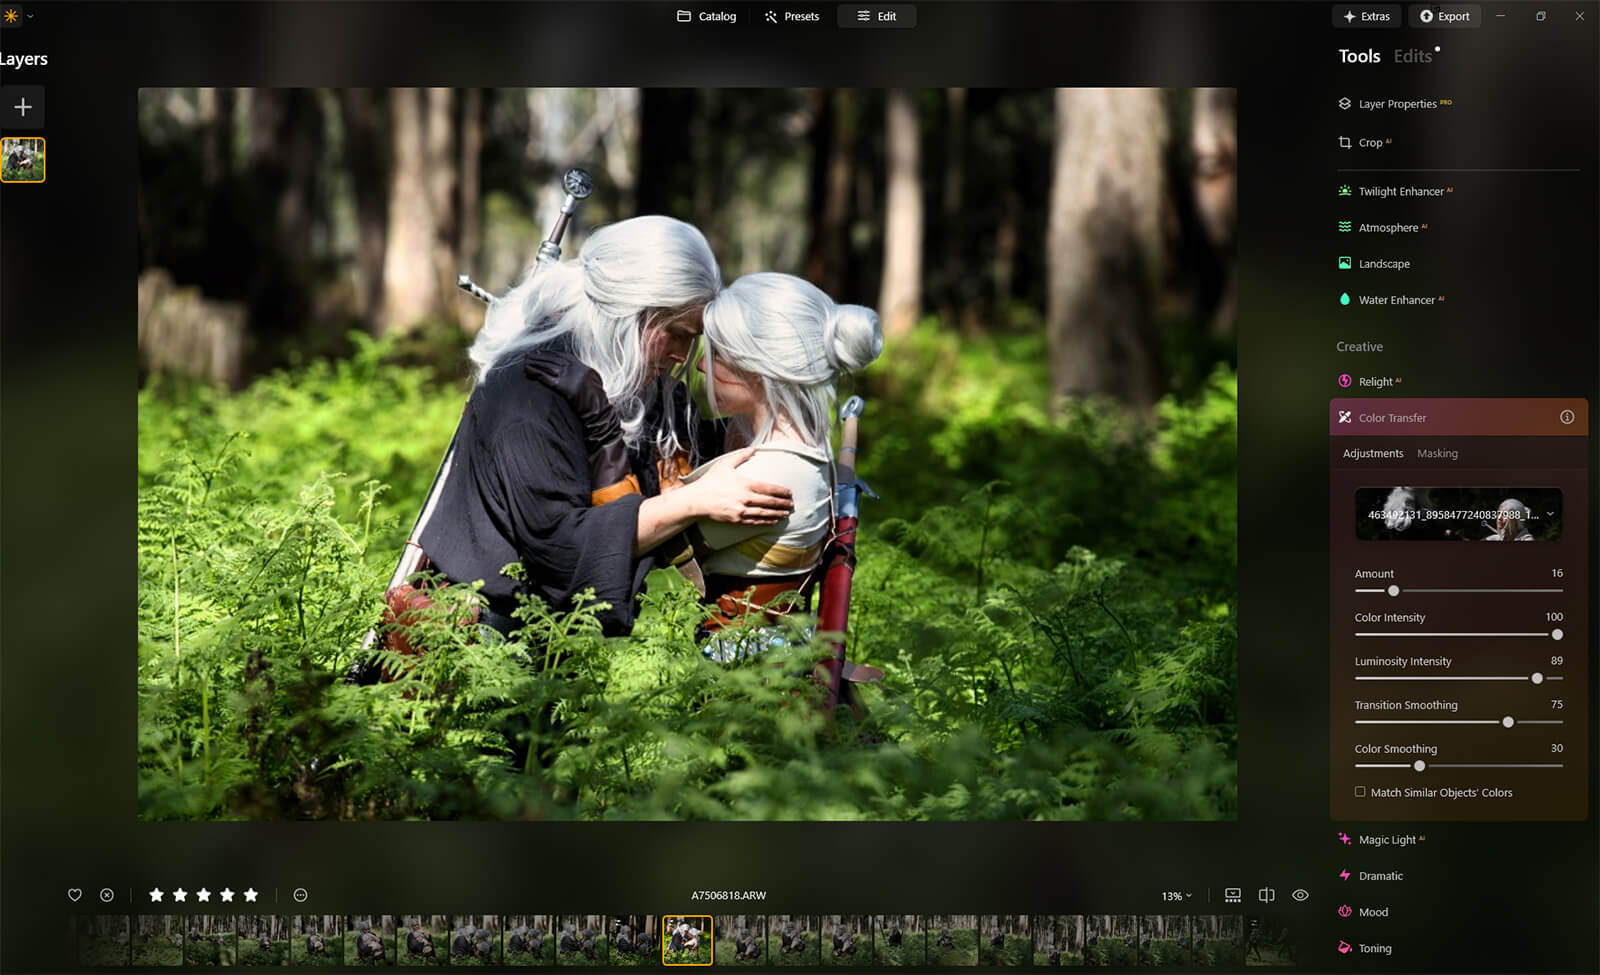
Task: Toggle the eye preview icon
Action: coord(1300,895)
